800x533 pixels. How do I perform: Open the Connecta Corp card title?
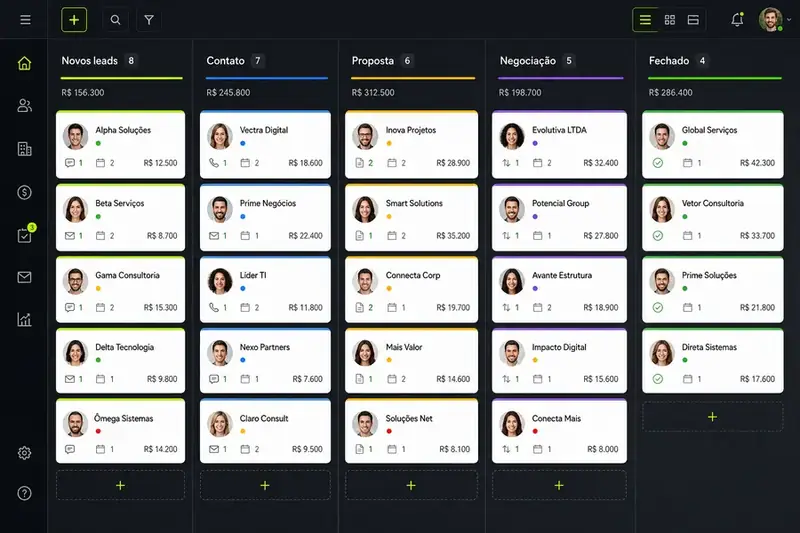[413, 275]
